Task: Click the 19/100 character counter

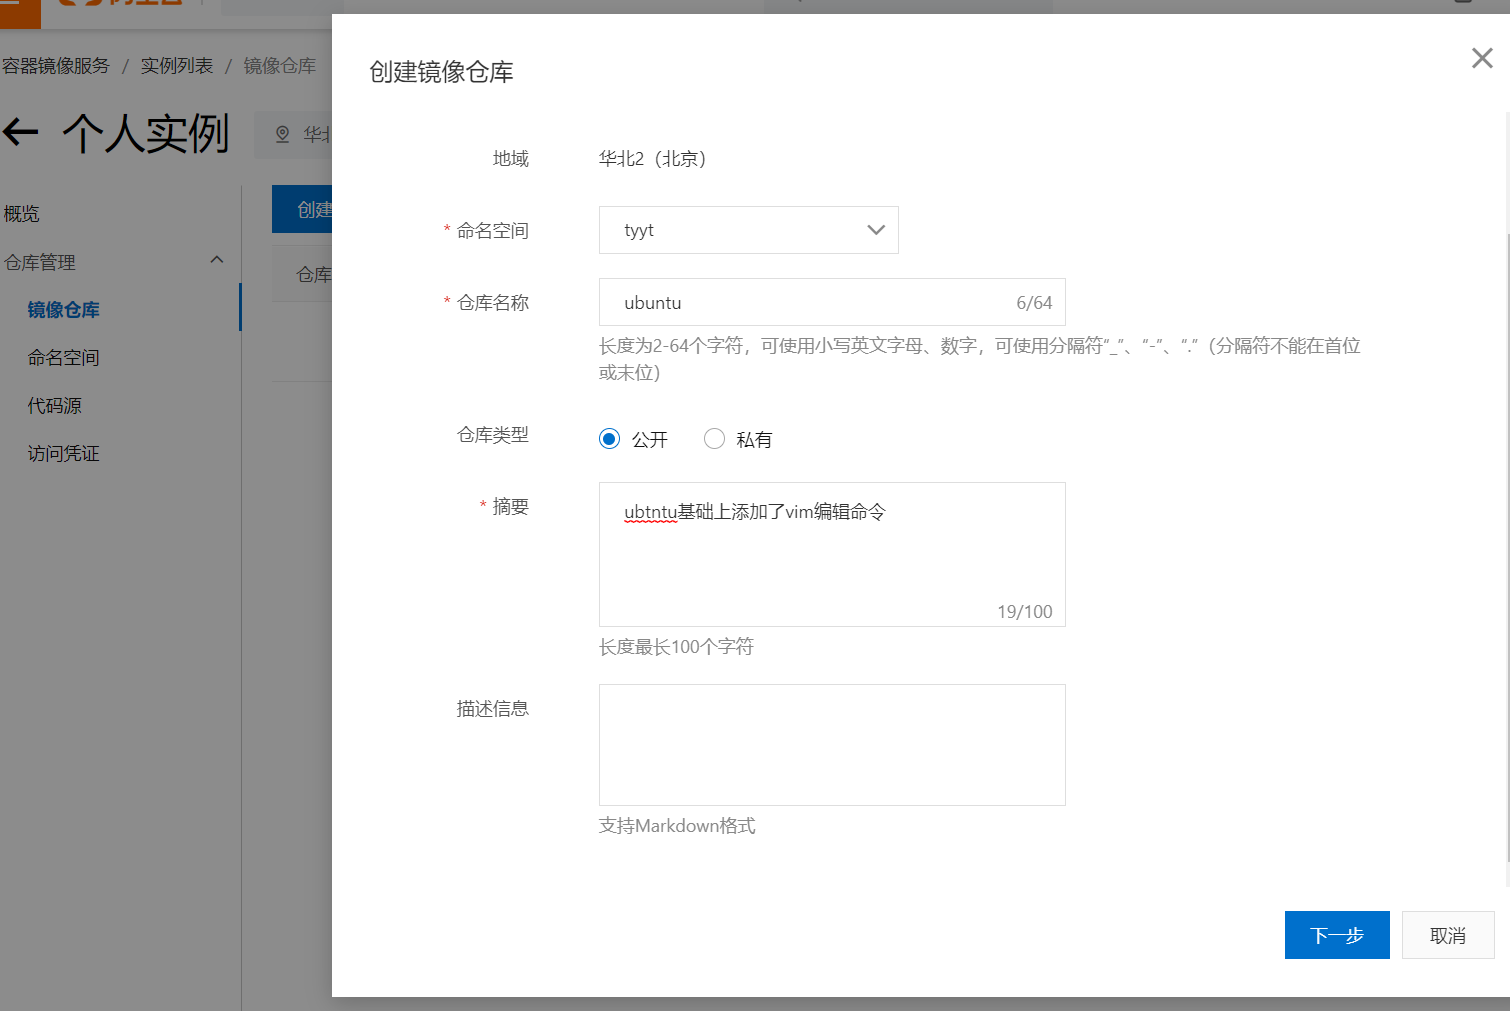Action: (1025, 612)
